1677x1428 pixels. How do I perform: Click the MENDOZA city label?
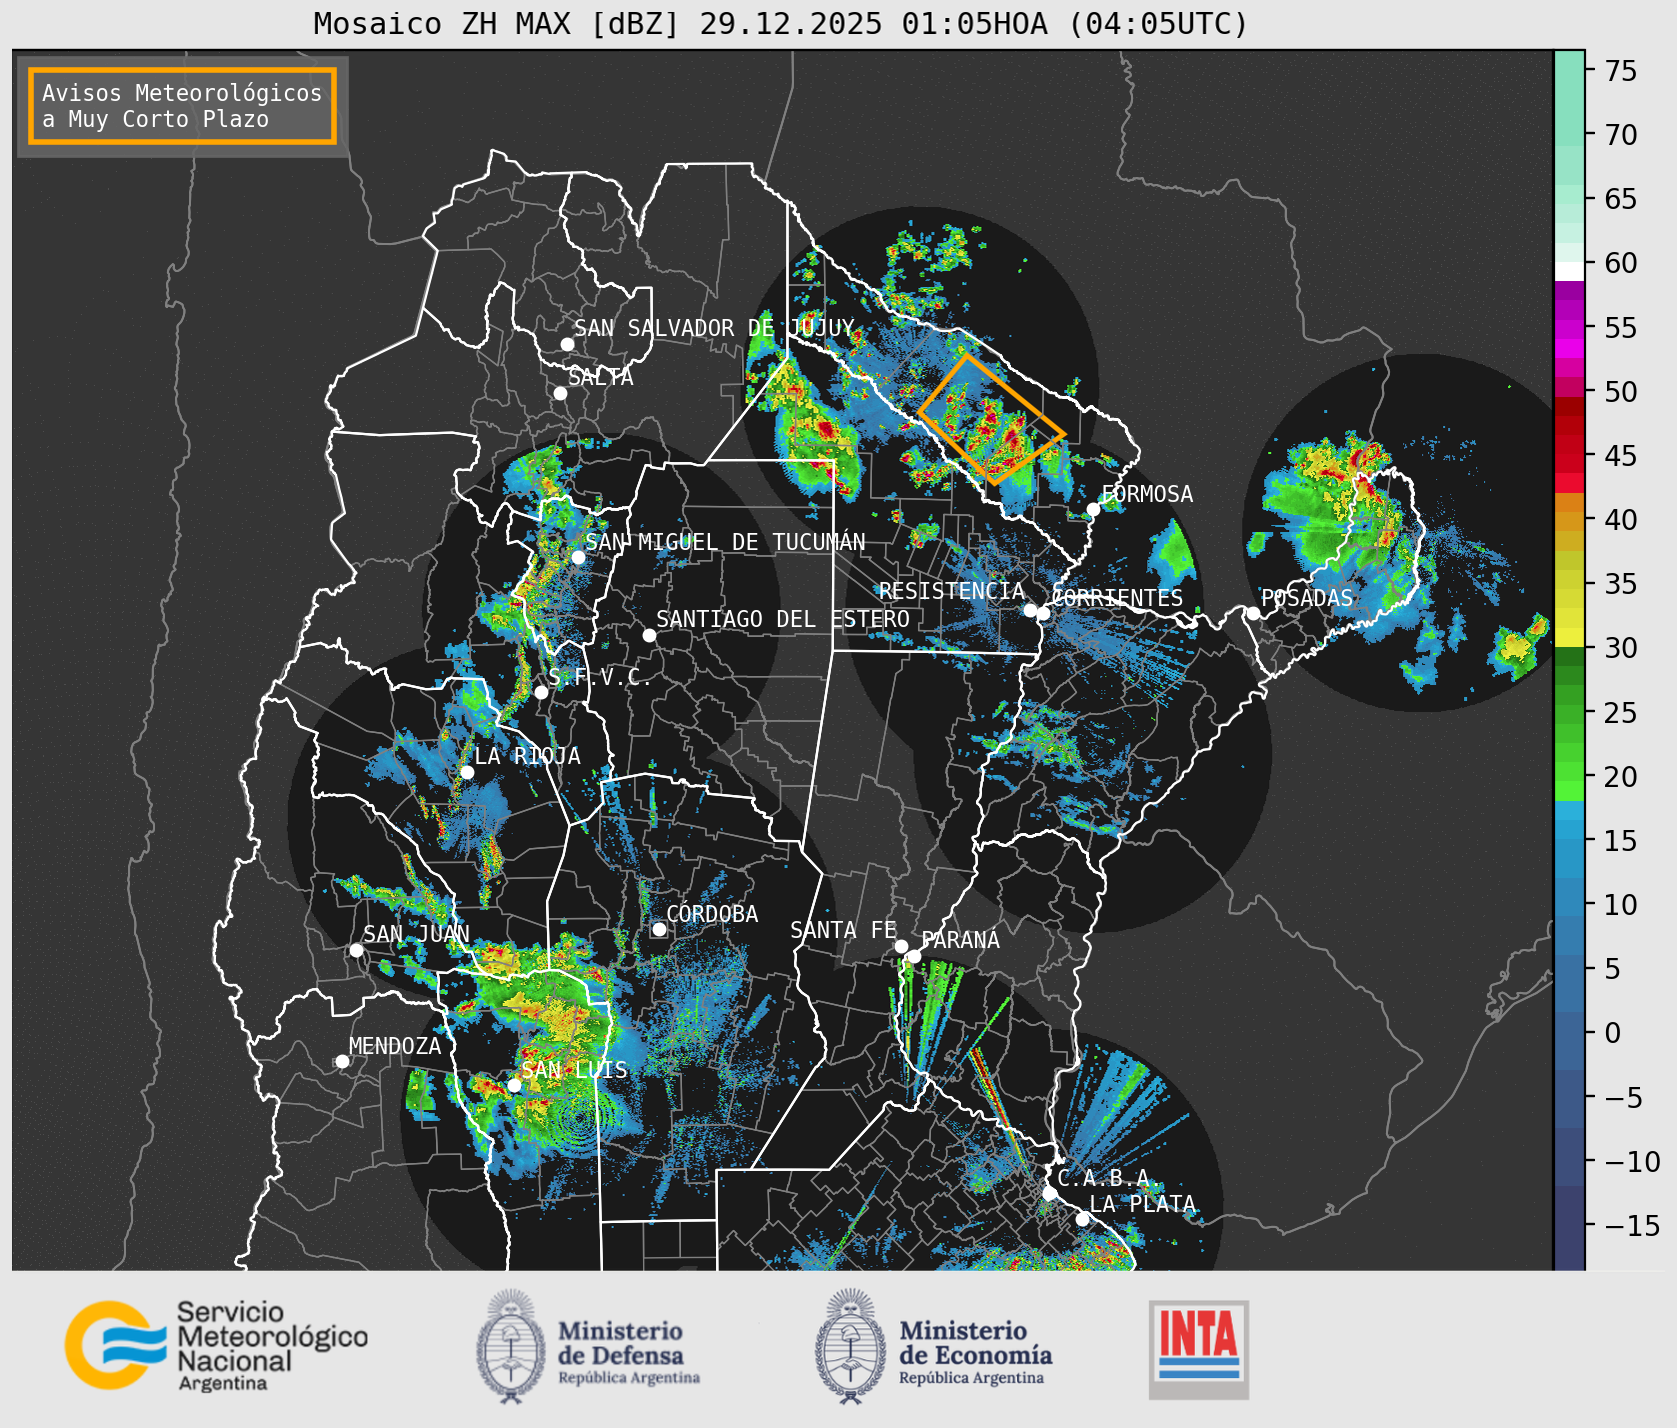[395, 1046]
